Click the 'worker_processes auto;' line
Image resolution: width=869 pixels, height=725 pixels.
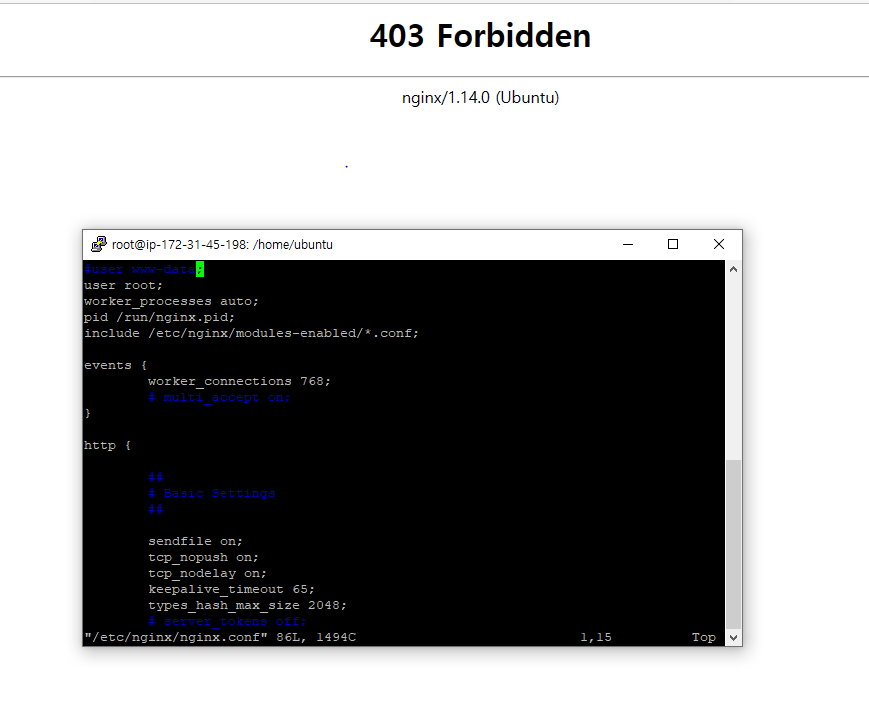171,302
